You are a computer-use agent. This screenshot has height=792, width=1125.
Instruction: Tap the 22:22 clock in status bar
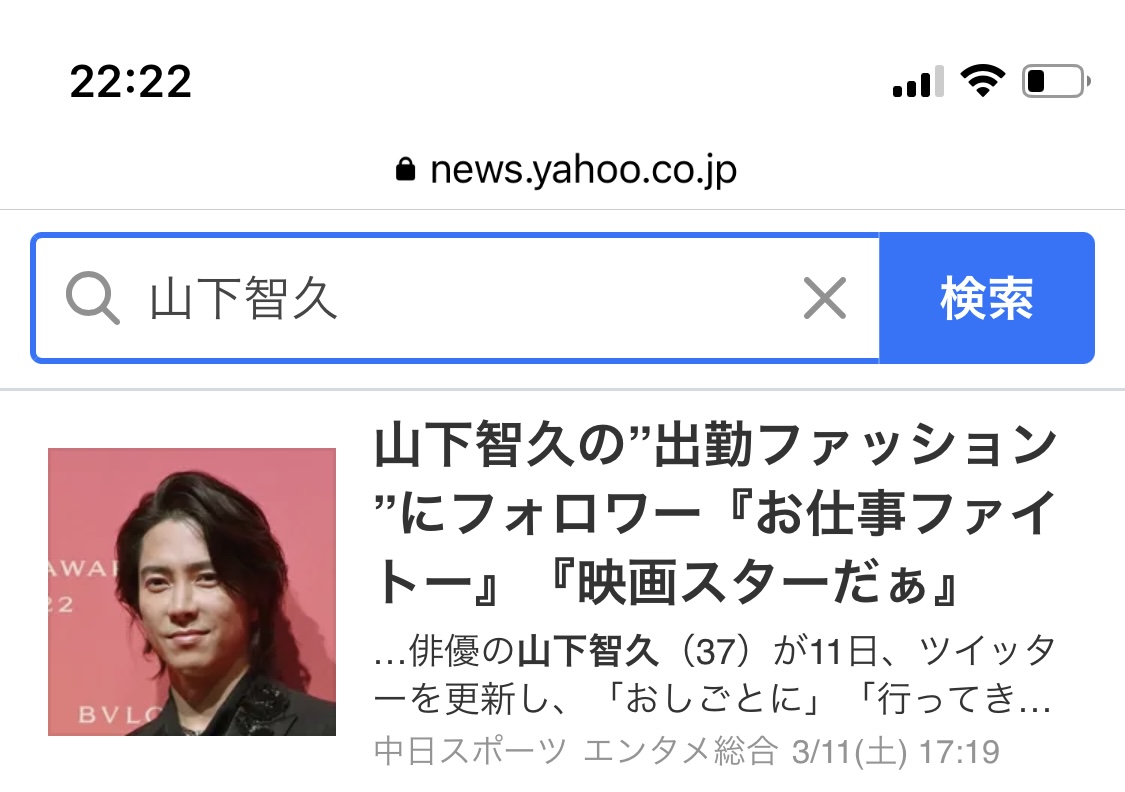(x=131, y=81)
